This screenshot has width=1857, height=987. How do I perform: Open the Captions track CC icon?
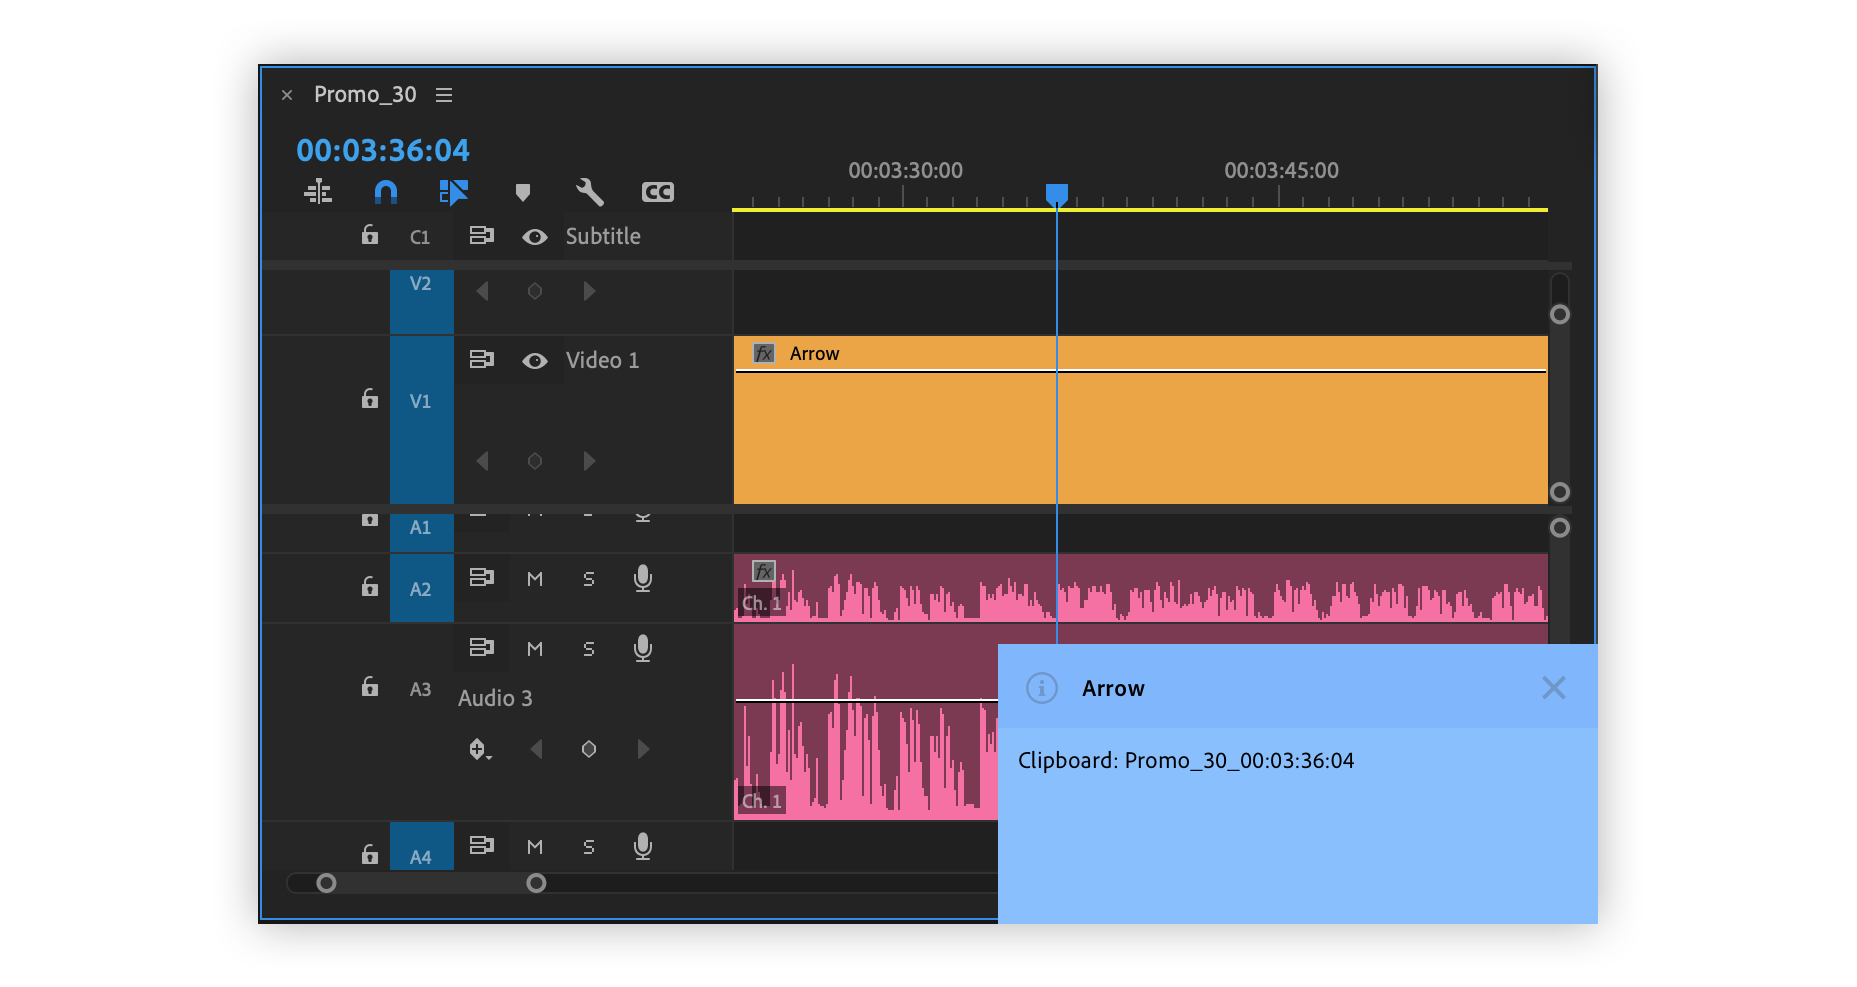pos(657,191)
